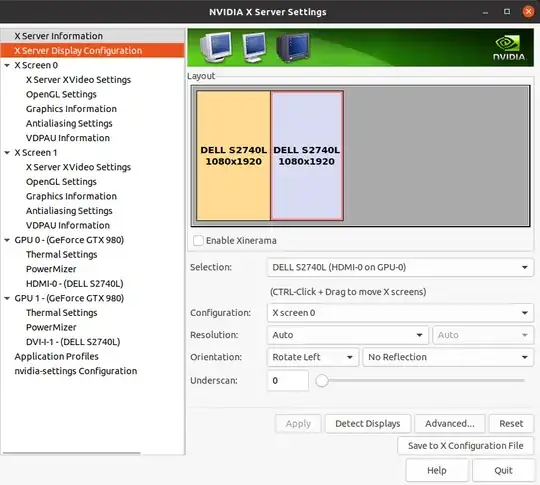
Task: Open Advanced... display options
Action: (x=450, y=423)
